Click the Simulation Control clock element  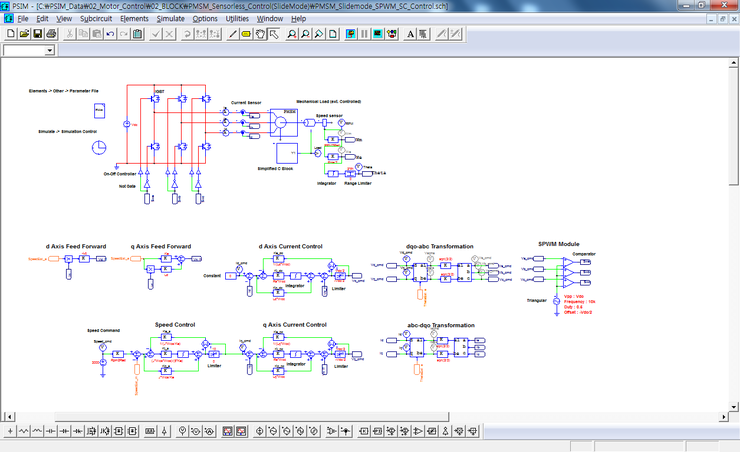(x=99, y=147)
